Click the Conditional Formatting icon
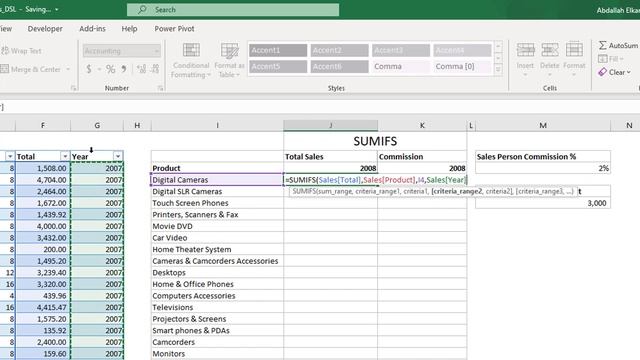 191,50
